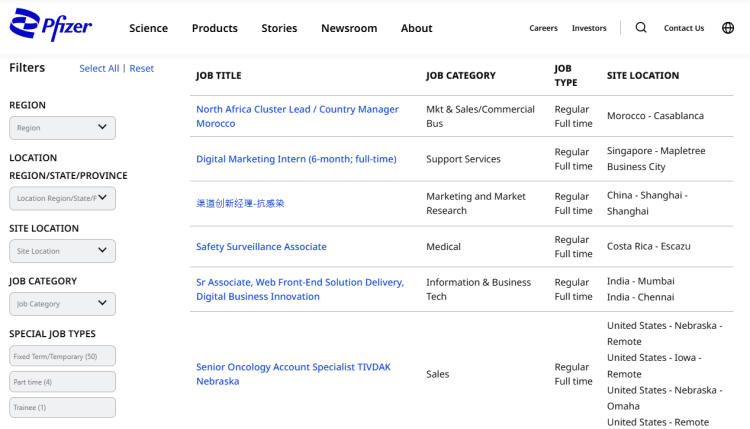
Task: Click the China - Shanghai - Shanghai cell
Action: (647, 203)
